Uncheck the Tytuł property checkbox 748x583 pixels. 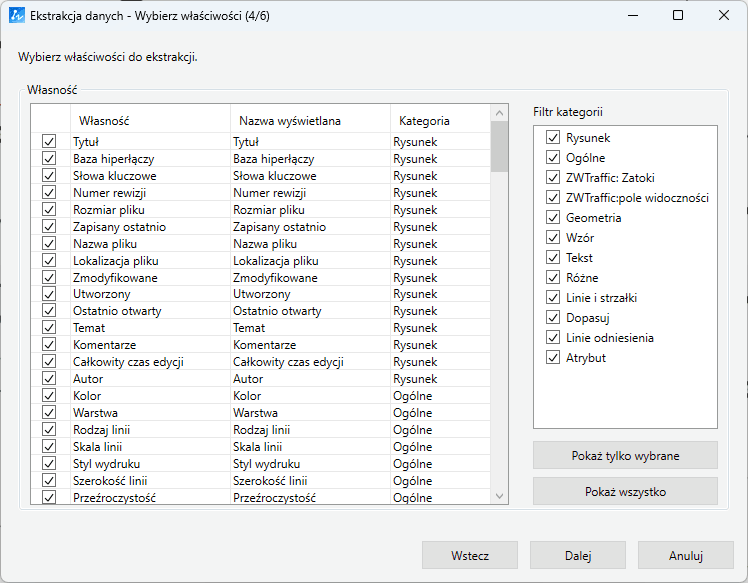point(49,141)
